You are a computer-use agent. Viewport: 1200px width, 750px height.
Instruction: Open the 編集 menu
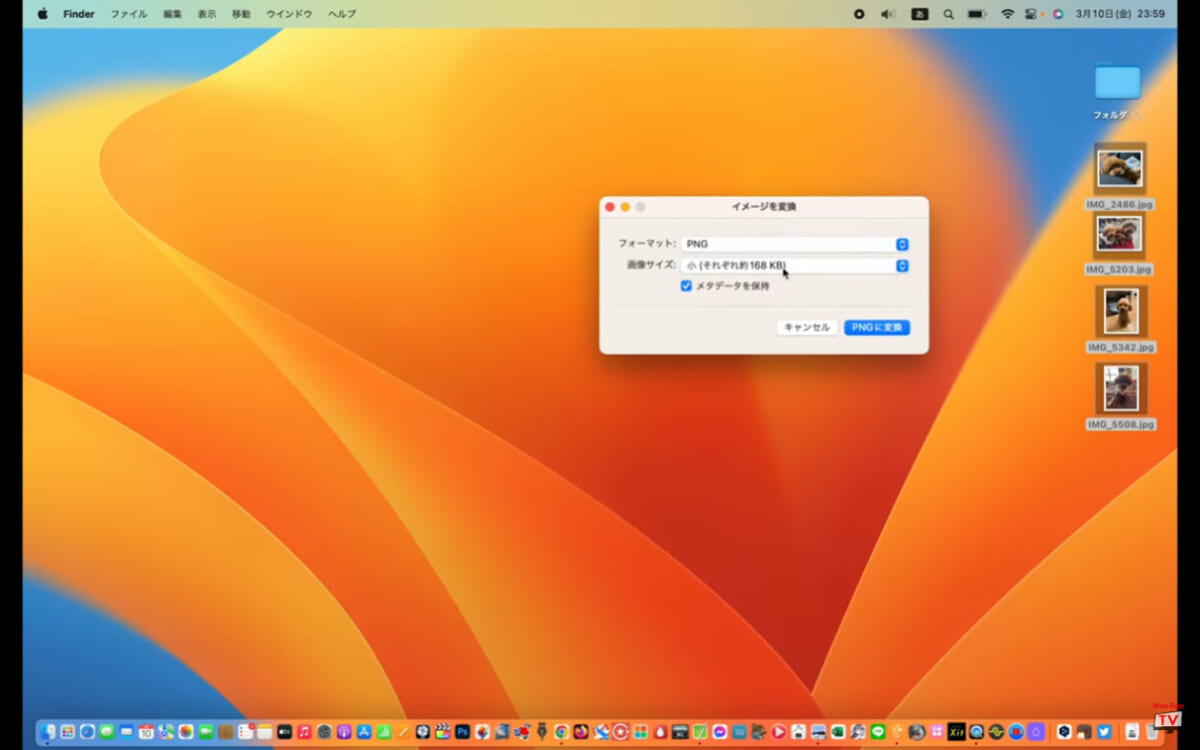click(x=173, y=14)
